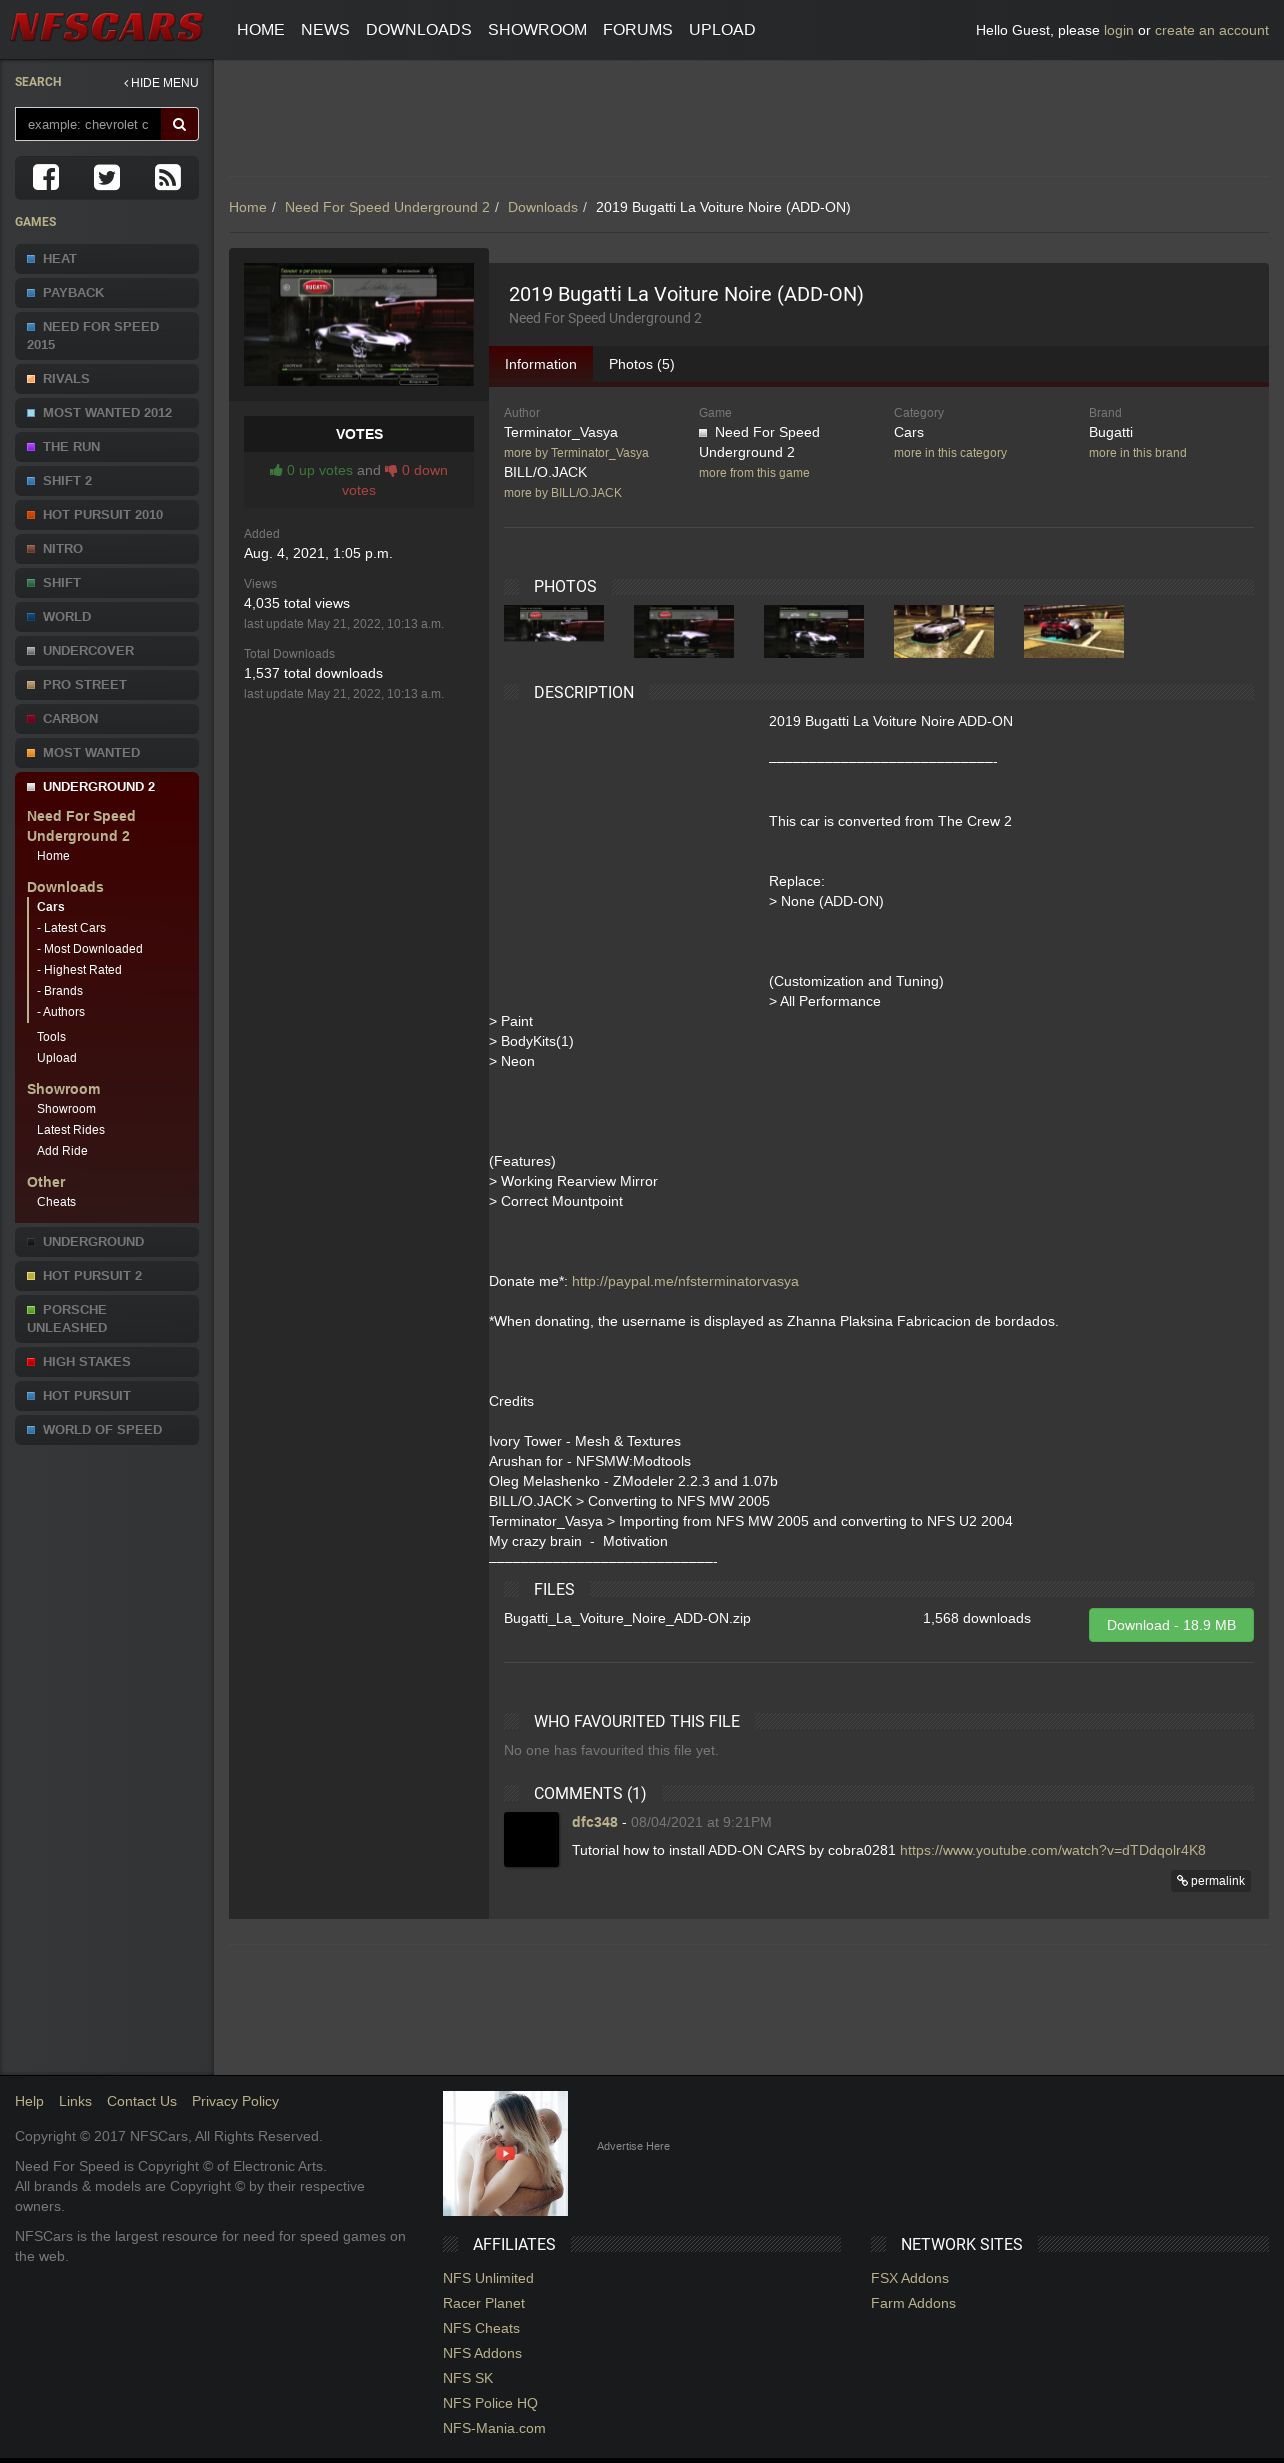Click the thumbs down vote icon

tap(391, 470)
